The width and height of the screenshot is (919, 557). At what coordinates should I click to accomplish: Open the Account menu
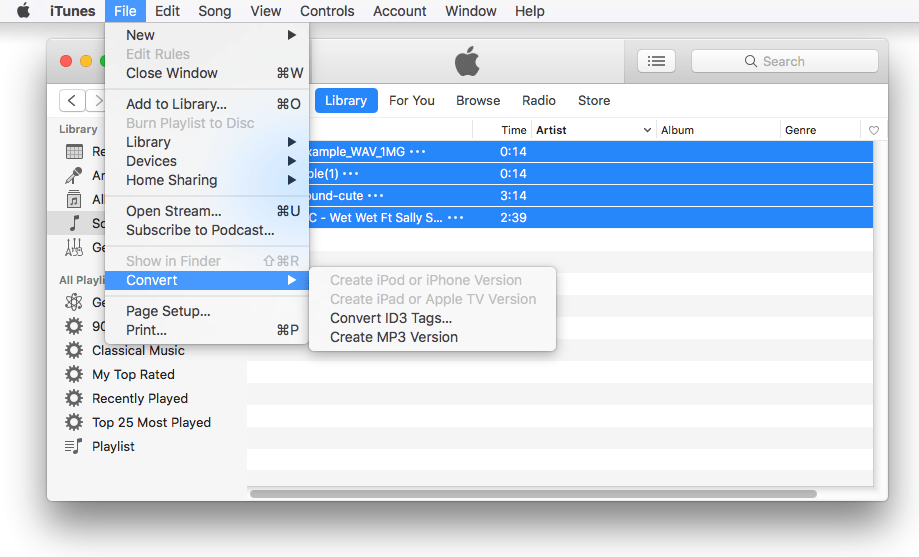tap(400, 11)
